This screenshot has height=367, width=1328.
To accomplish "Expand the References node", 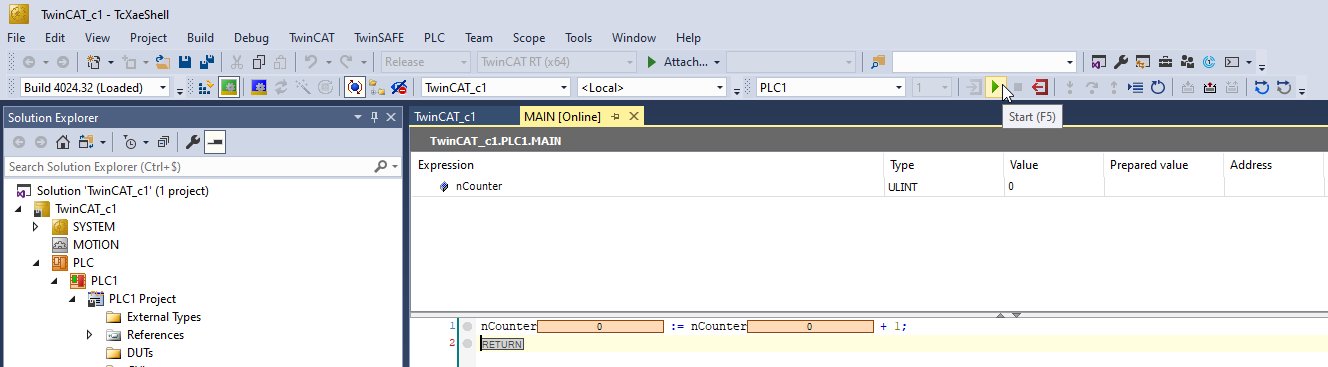I will coord(89,335).
